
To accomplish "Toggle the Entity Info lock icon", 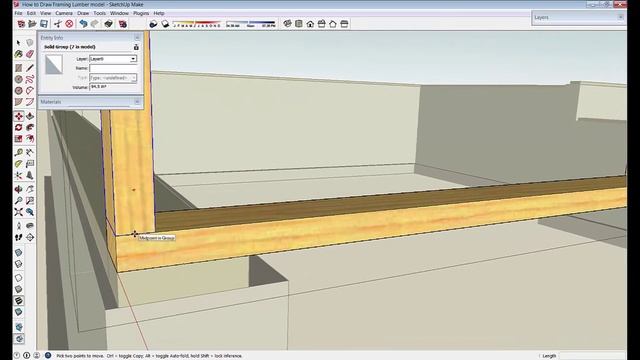I will tap(136, 47).
